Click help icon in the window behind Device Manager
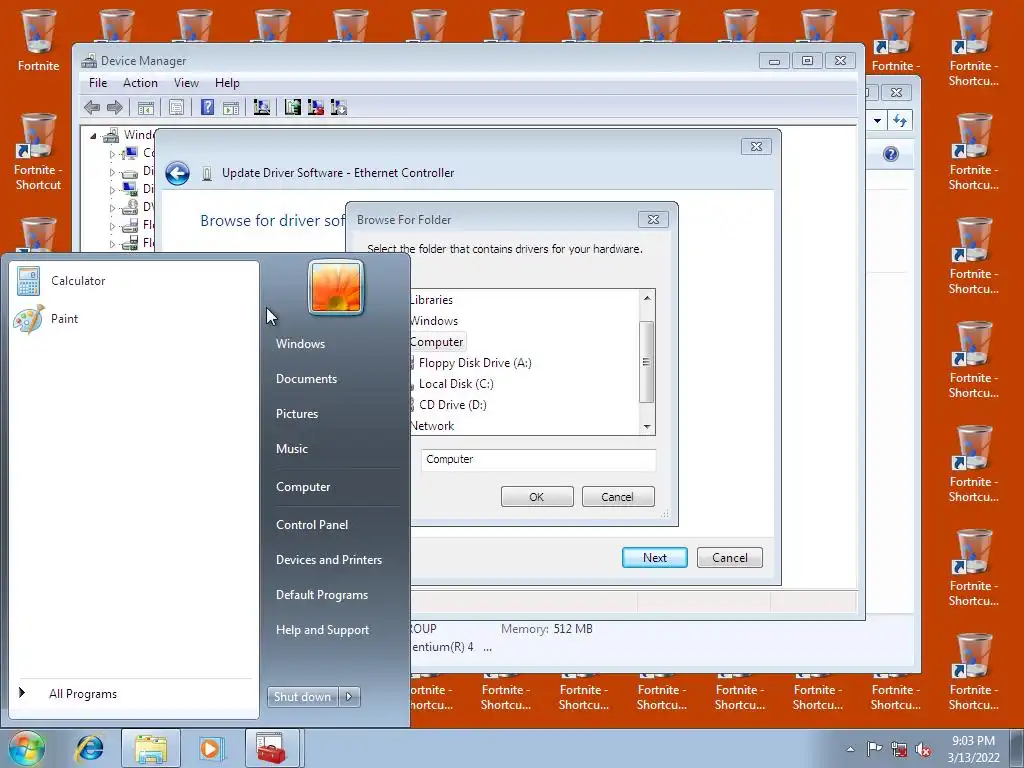Screen dimensions: 1024x768 tap(891, 154)
